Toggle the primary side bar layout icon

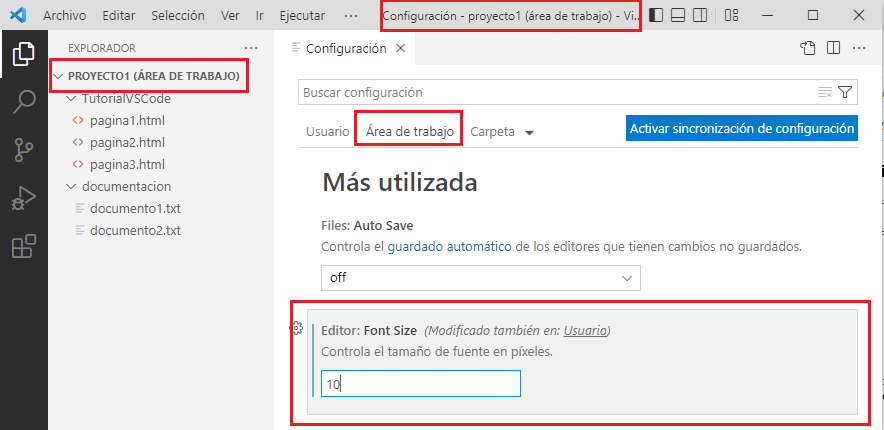[656, 16]
